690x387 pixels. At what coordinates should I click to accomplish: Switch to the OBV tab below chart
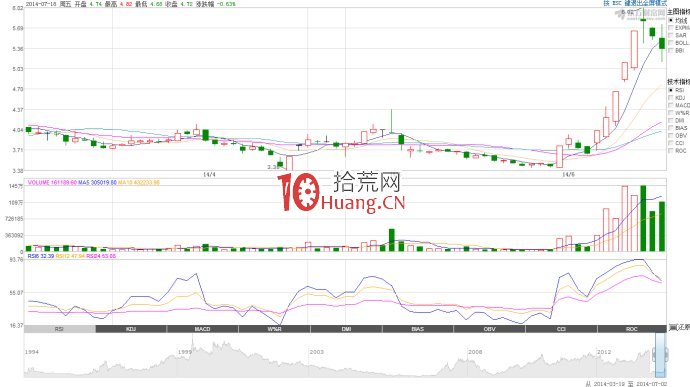point(490,329)
